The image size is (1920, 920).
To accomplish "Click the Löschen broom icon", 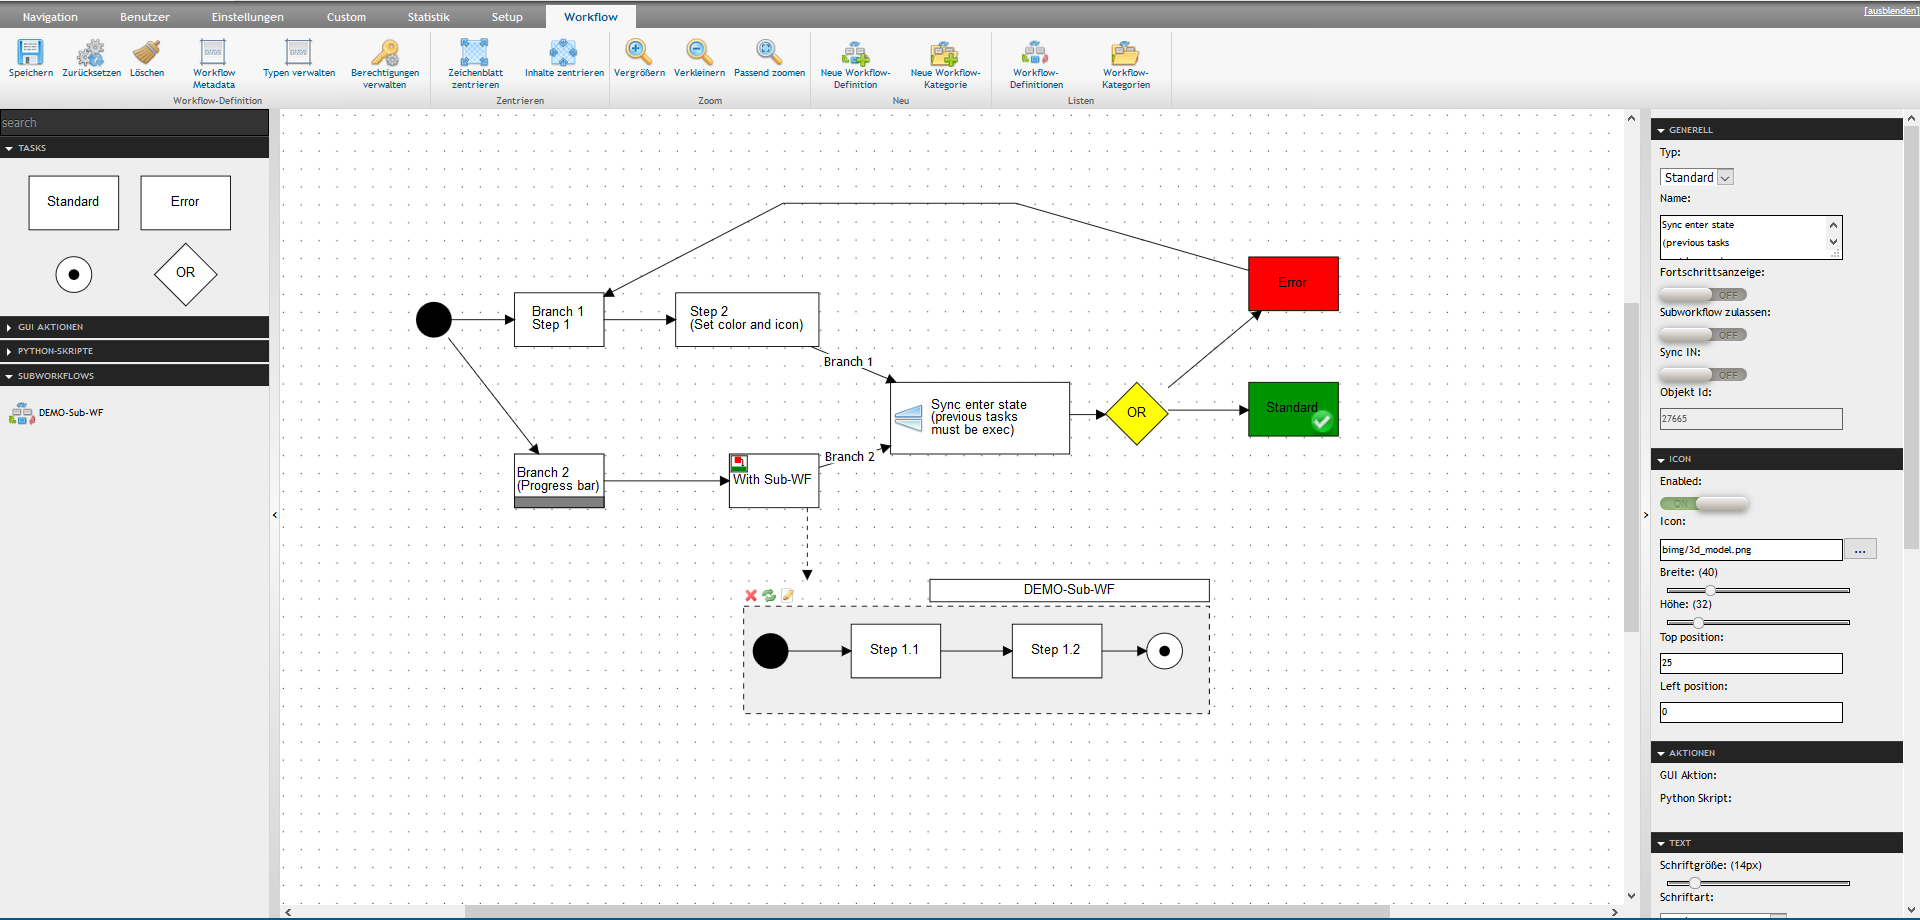I will point(147,52).
